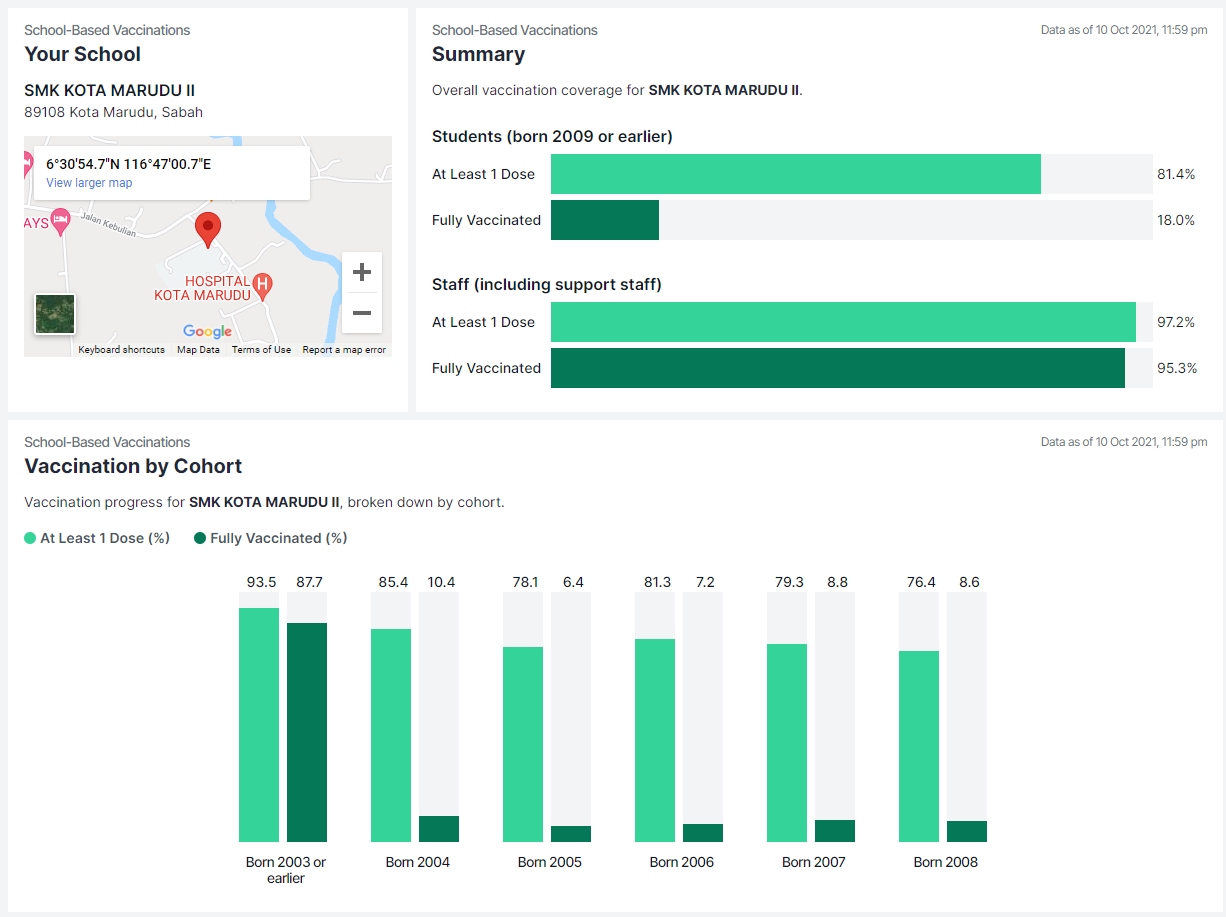Viewport: 1226px width, 917px height.
Task: Click the 6.4 cohort value
Action: [573, 582]
